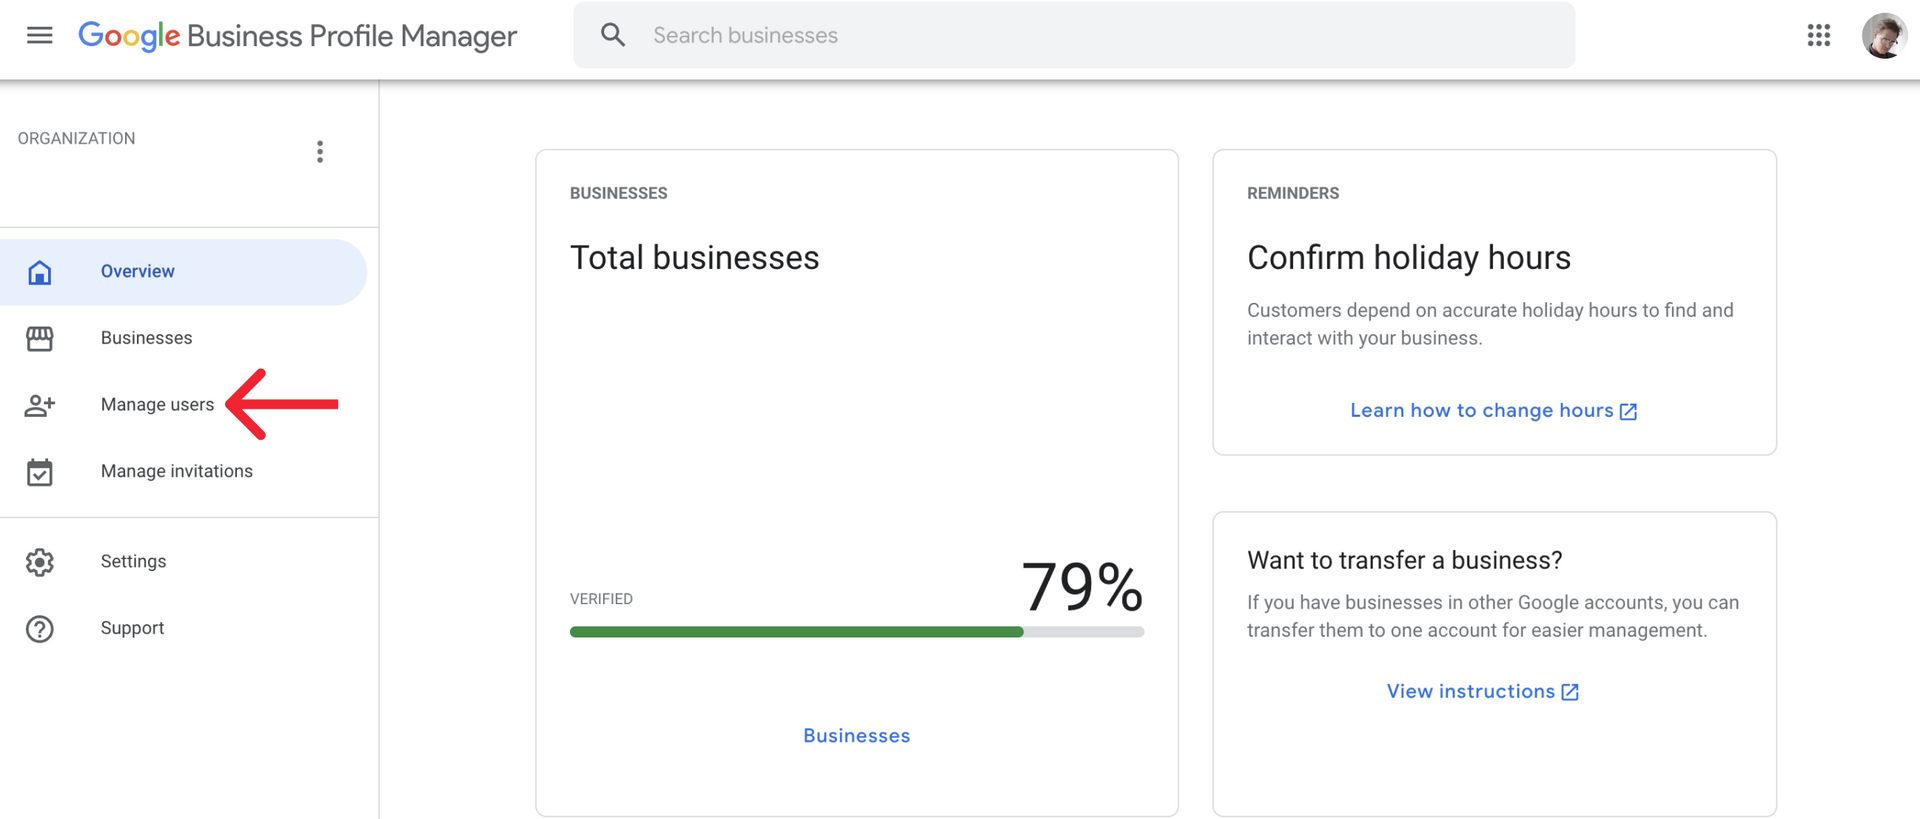The image size is (1920, 819).
Task: Click Want to transfer a business heading
Action: [x=1405, y=560]
